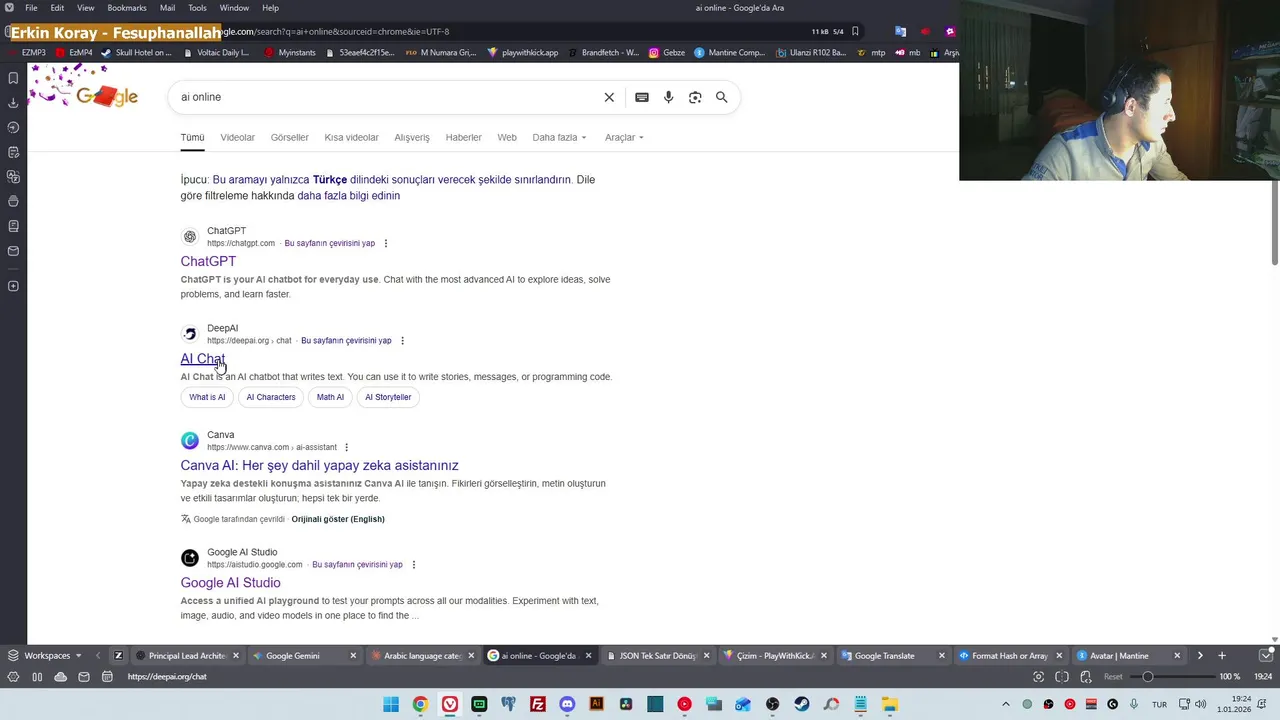The width and height of the screenshot is (1280, 720).
Task: Open Adobe Illustrator from the taskbar
Action: click(597, 704)
